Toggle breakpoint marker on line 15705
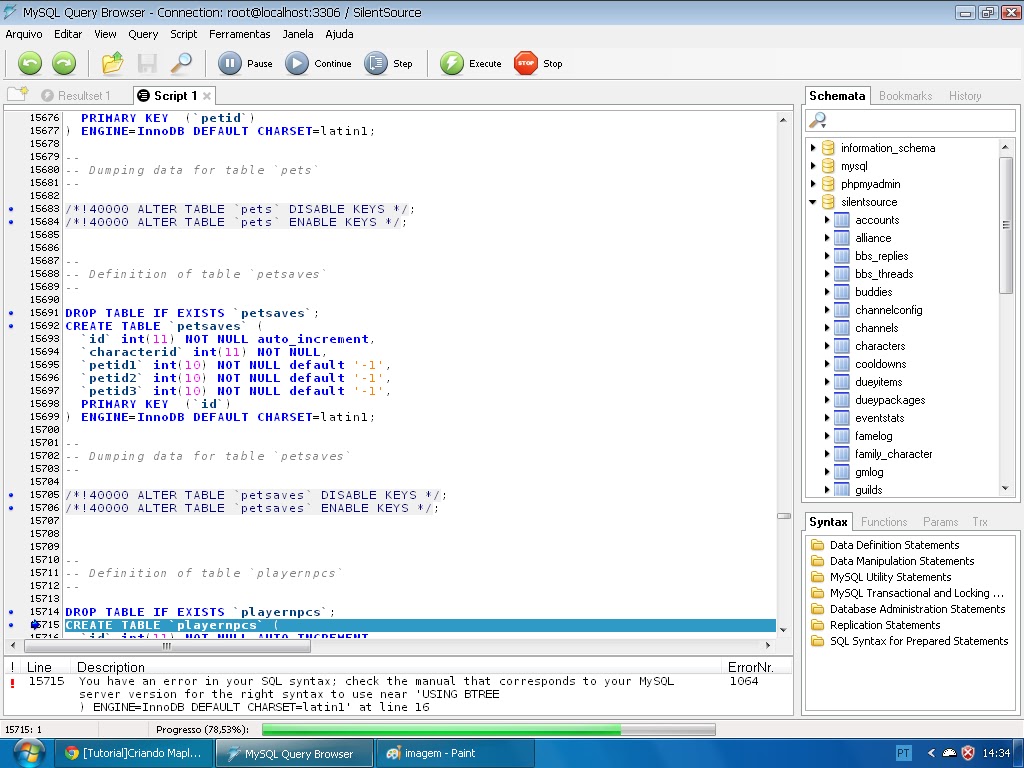 pyautogui.click(x=11, y=495)
